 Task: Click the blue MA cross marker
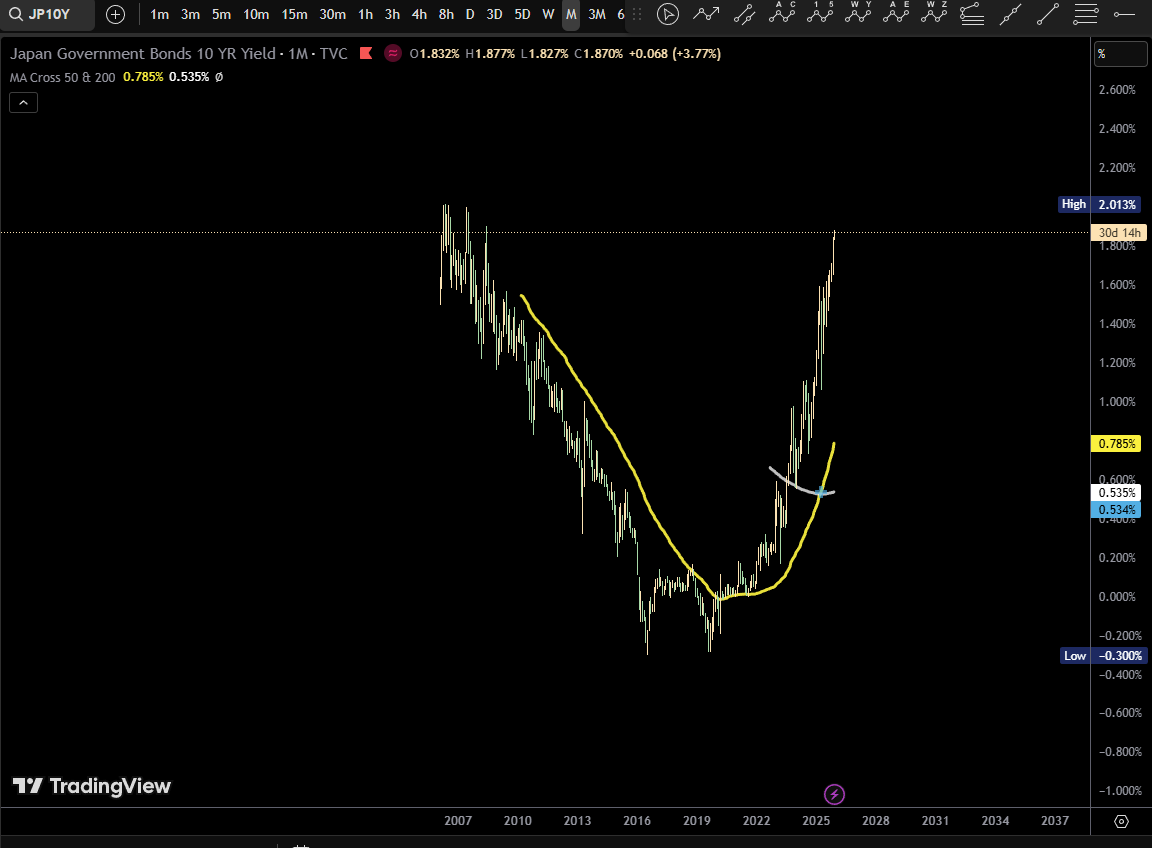pyautogui.click(x=821, y=492)
